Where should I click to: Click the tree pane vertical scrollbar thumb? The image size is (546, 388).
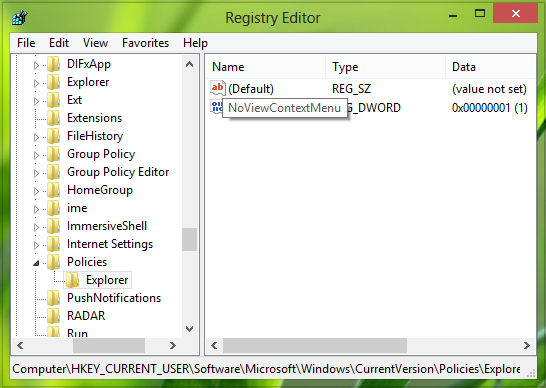click(x=189, y=239)
